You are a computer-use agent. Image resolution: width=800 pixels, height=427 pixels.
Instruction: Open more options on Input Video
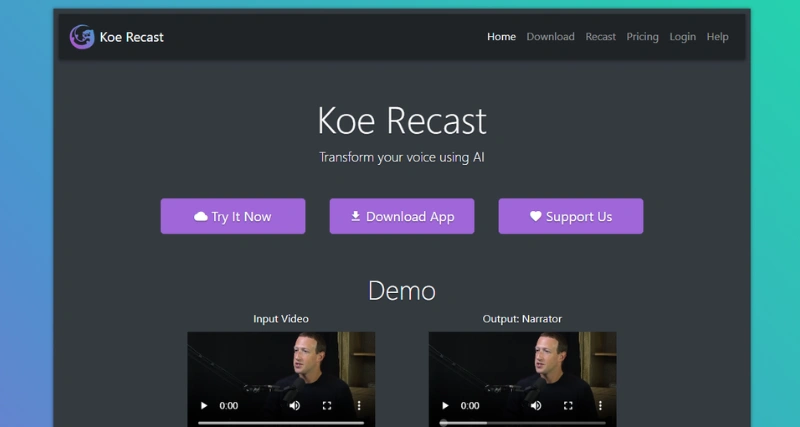click(x=359, y=406)
